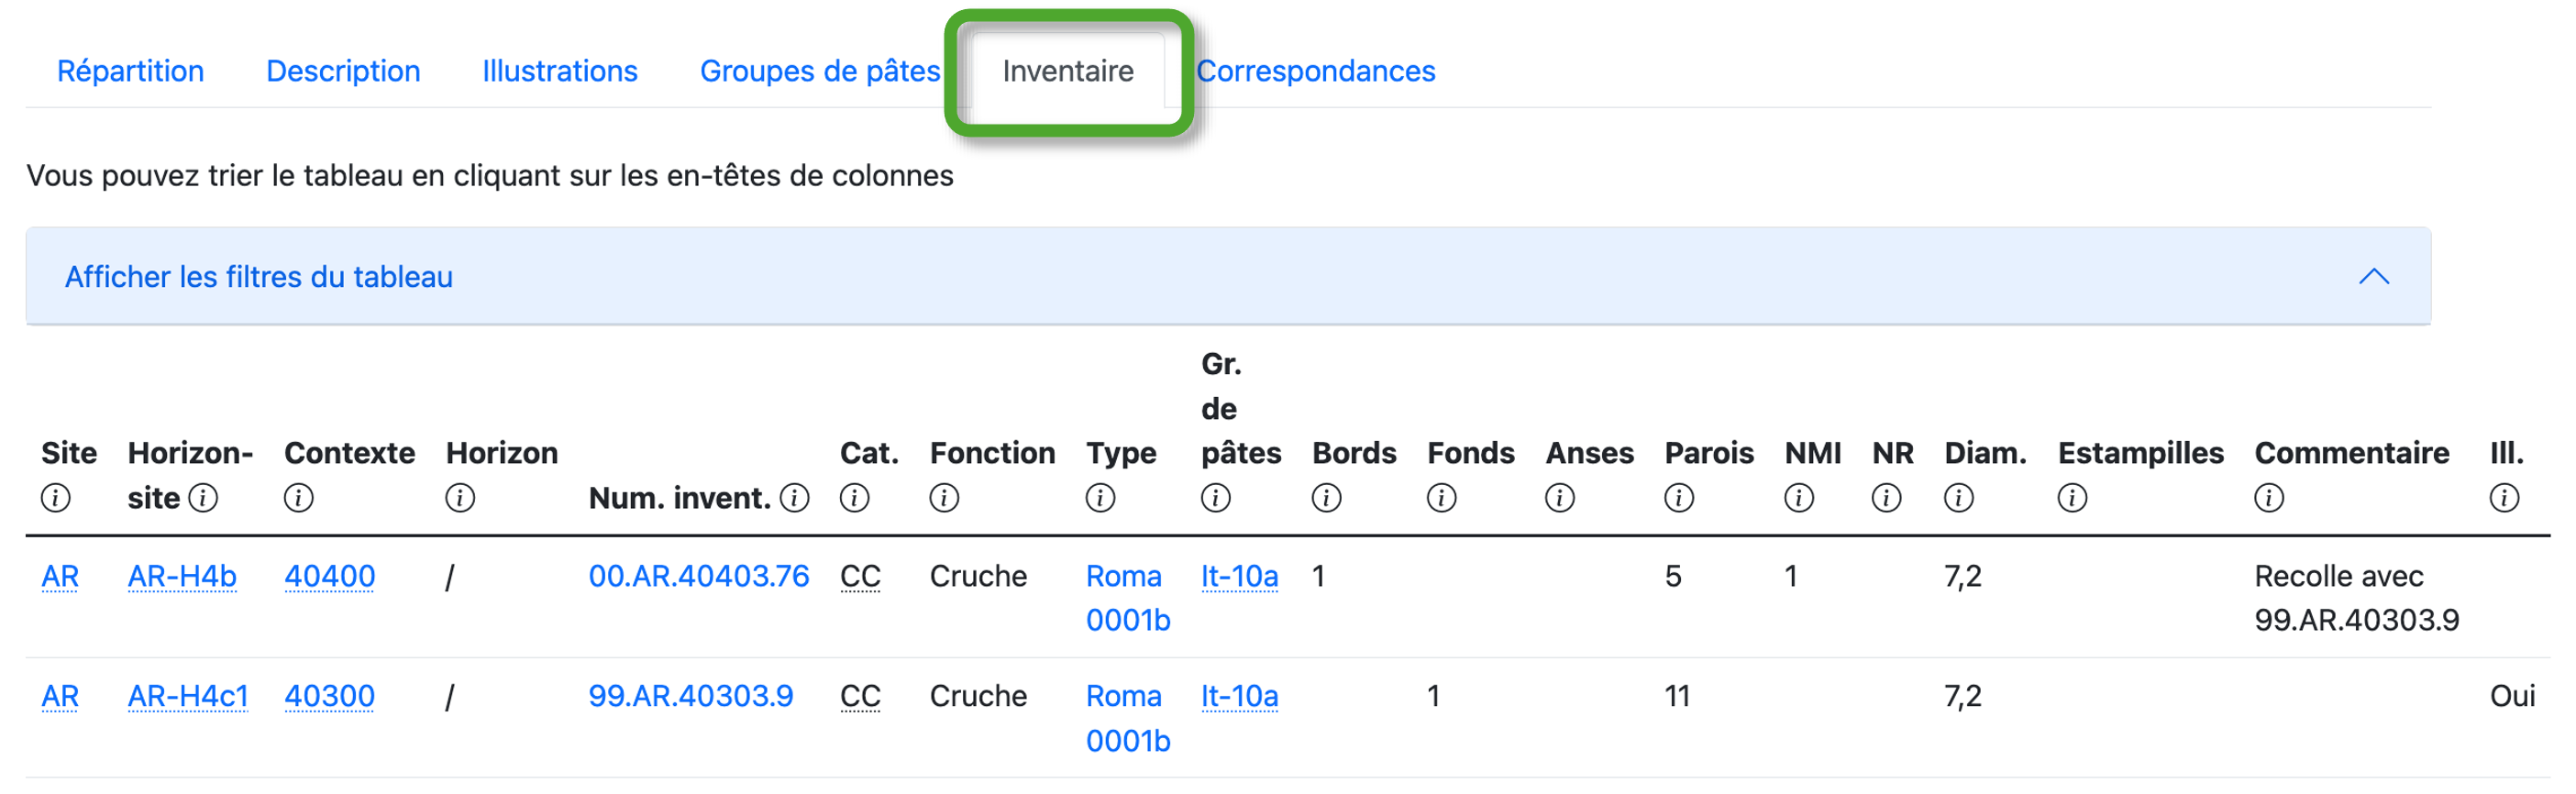Click the info icon under Fonction header
The width and height of the screenshot is (2576, 794).
944,498
